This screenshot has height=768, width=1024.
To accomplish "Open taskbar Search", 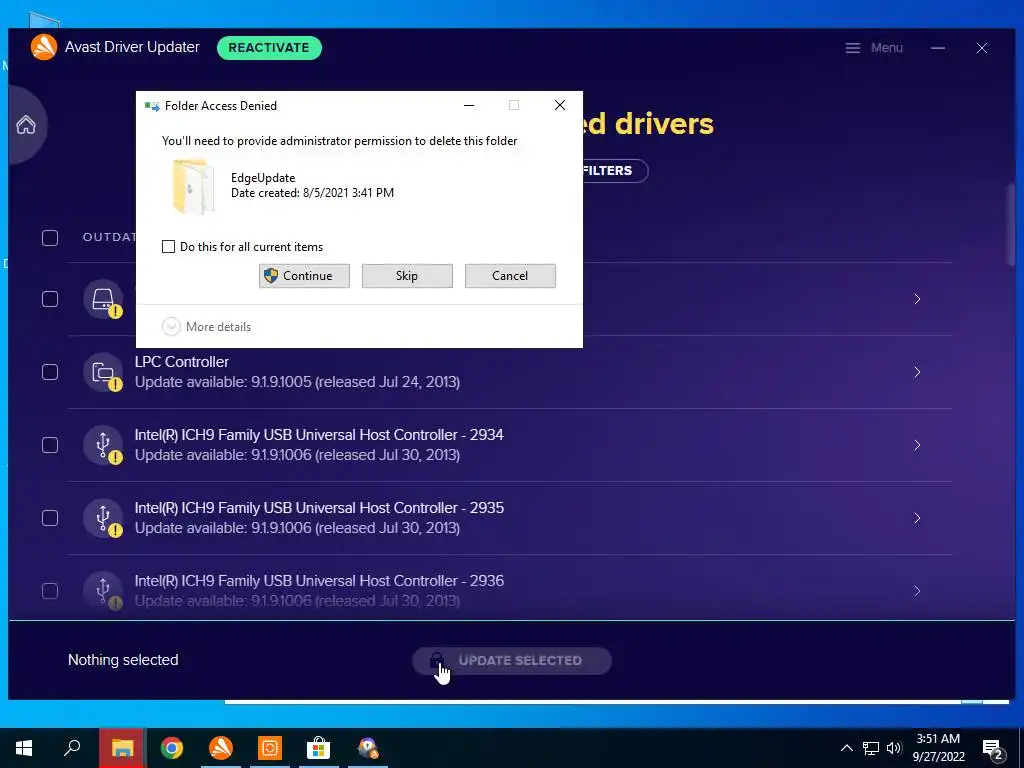I will [x=72, y=748].
